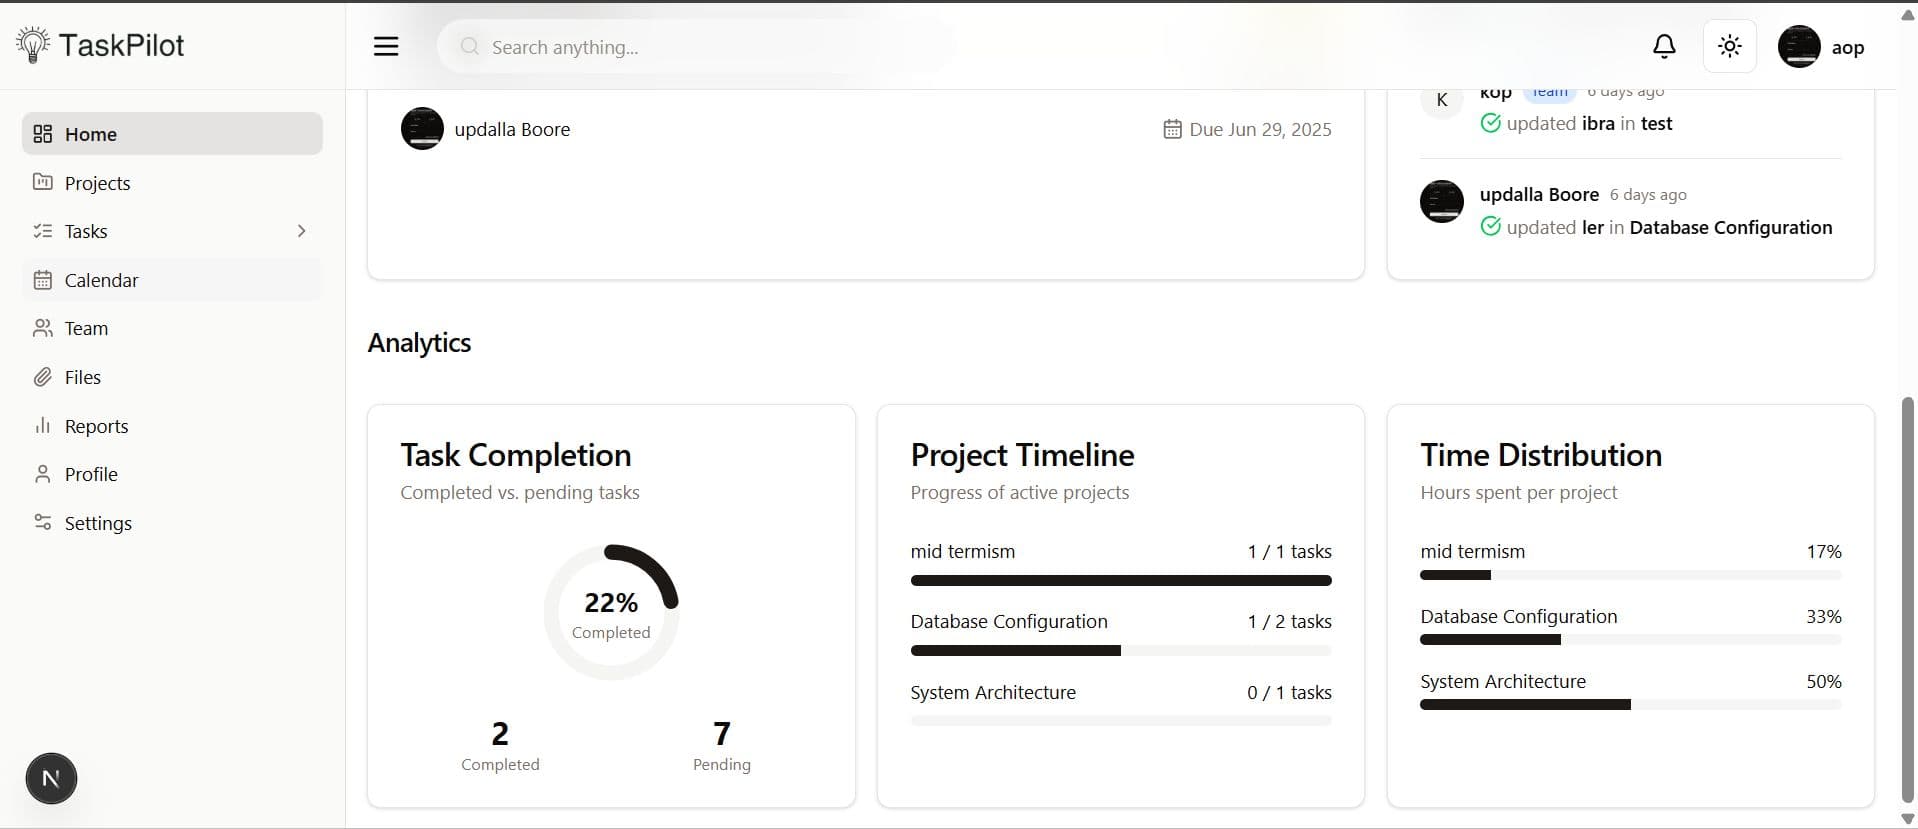Click check icon beside updated ibra
Viewport: 1918px width, 829px height.
(1490, 123)
